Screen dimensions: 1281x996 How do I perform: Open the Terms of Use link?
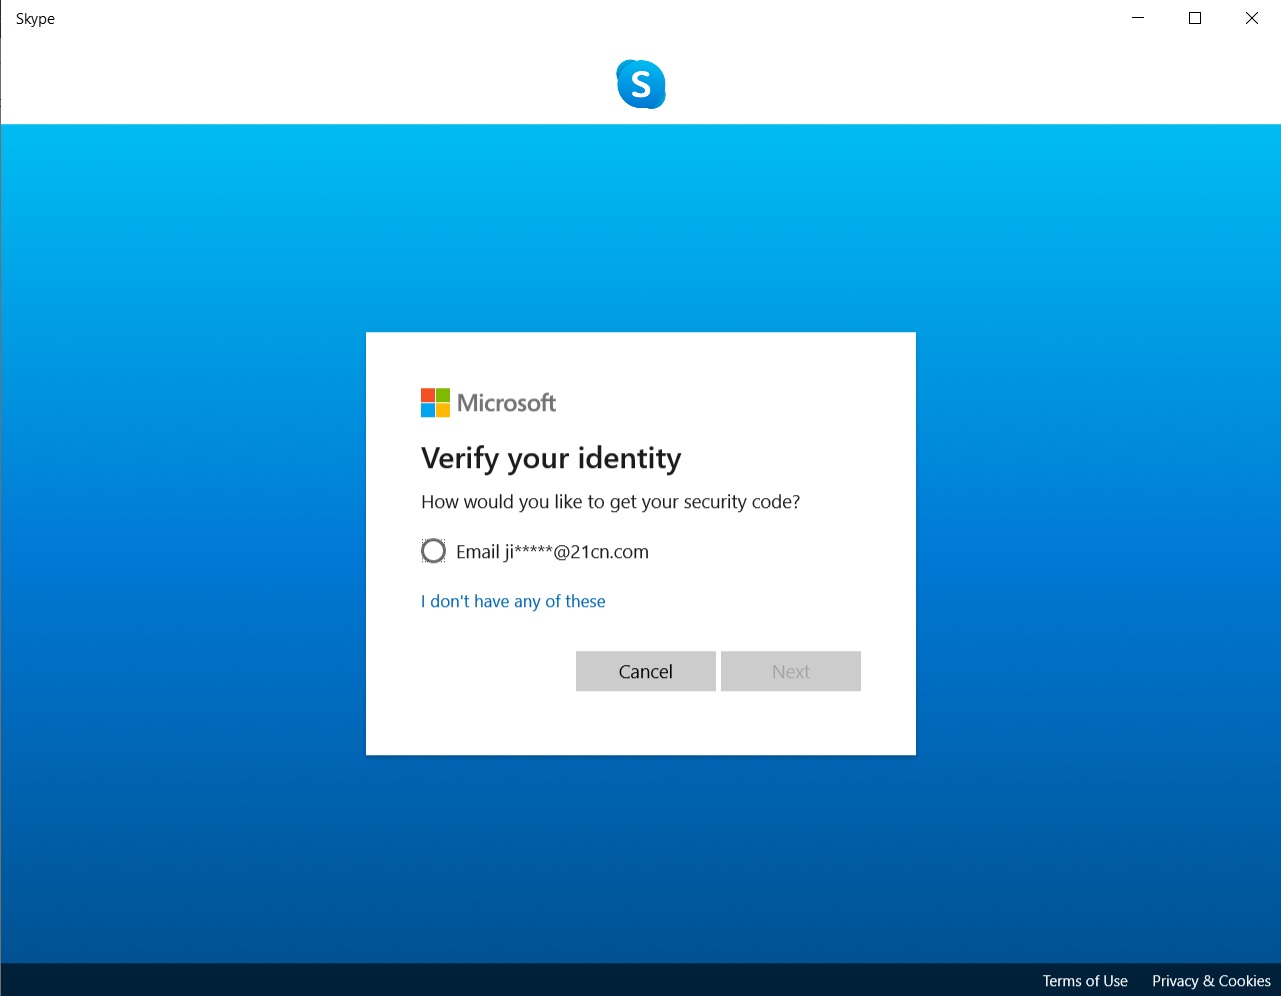click(x=1085, y=981)
